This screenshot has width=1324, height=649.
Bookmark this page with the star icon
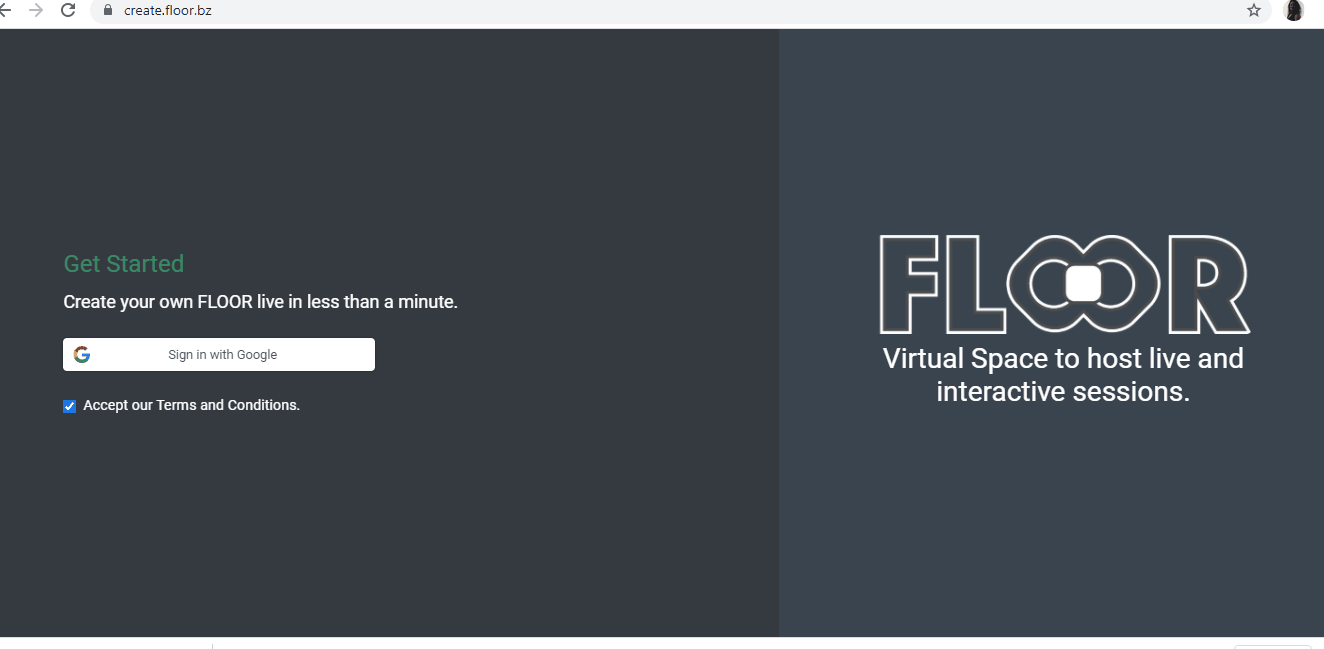point(1254,10)
